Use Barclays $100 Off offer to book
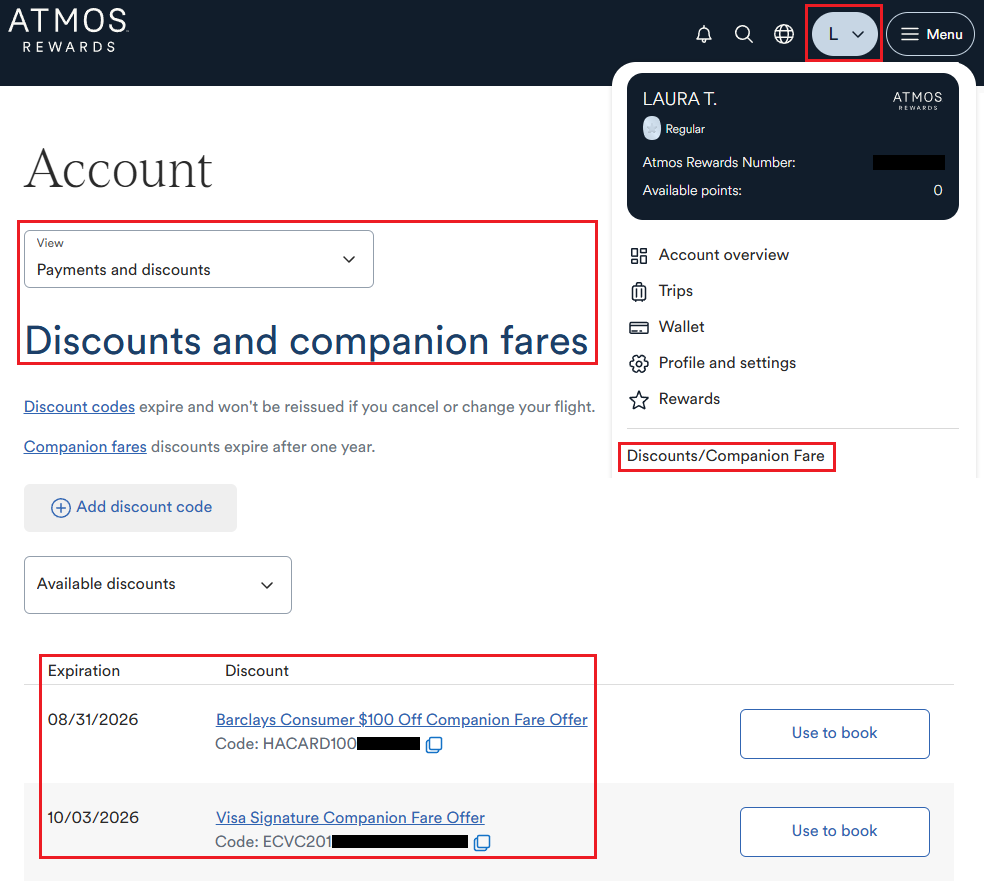Screen dimensions: 984x890 pyautogui.click(x=834, y=734)
